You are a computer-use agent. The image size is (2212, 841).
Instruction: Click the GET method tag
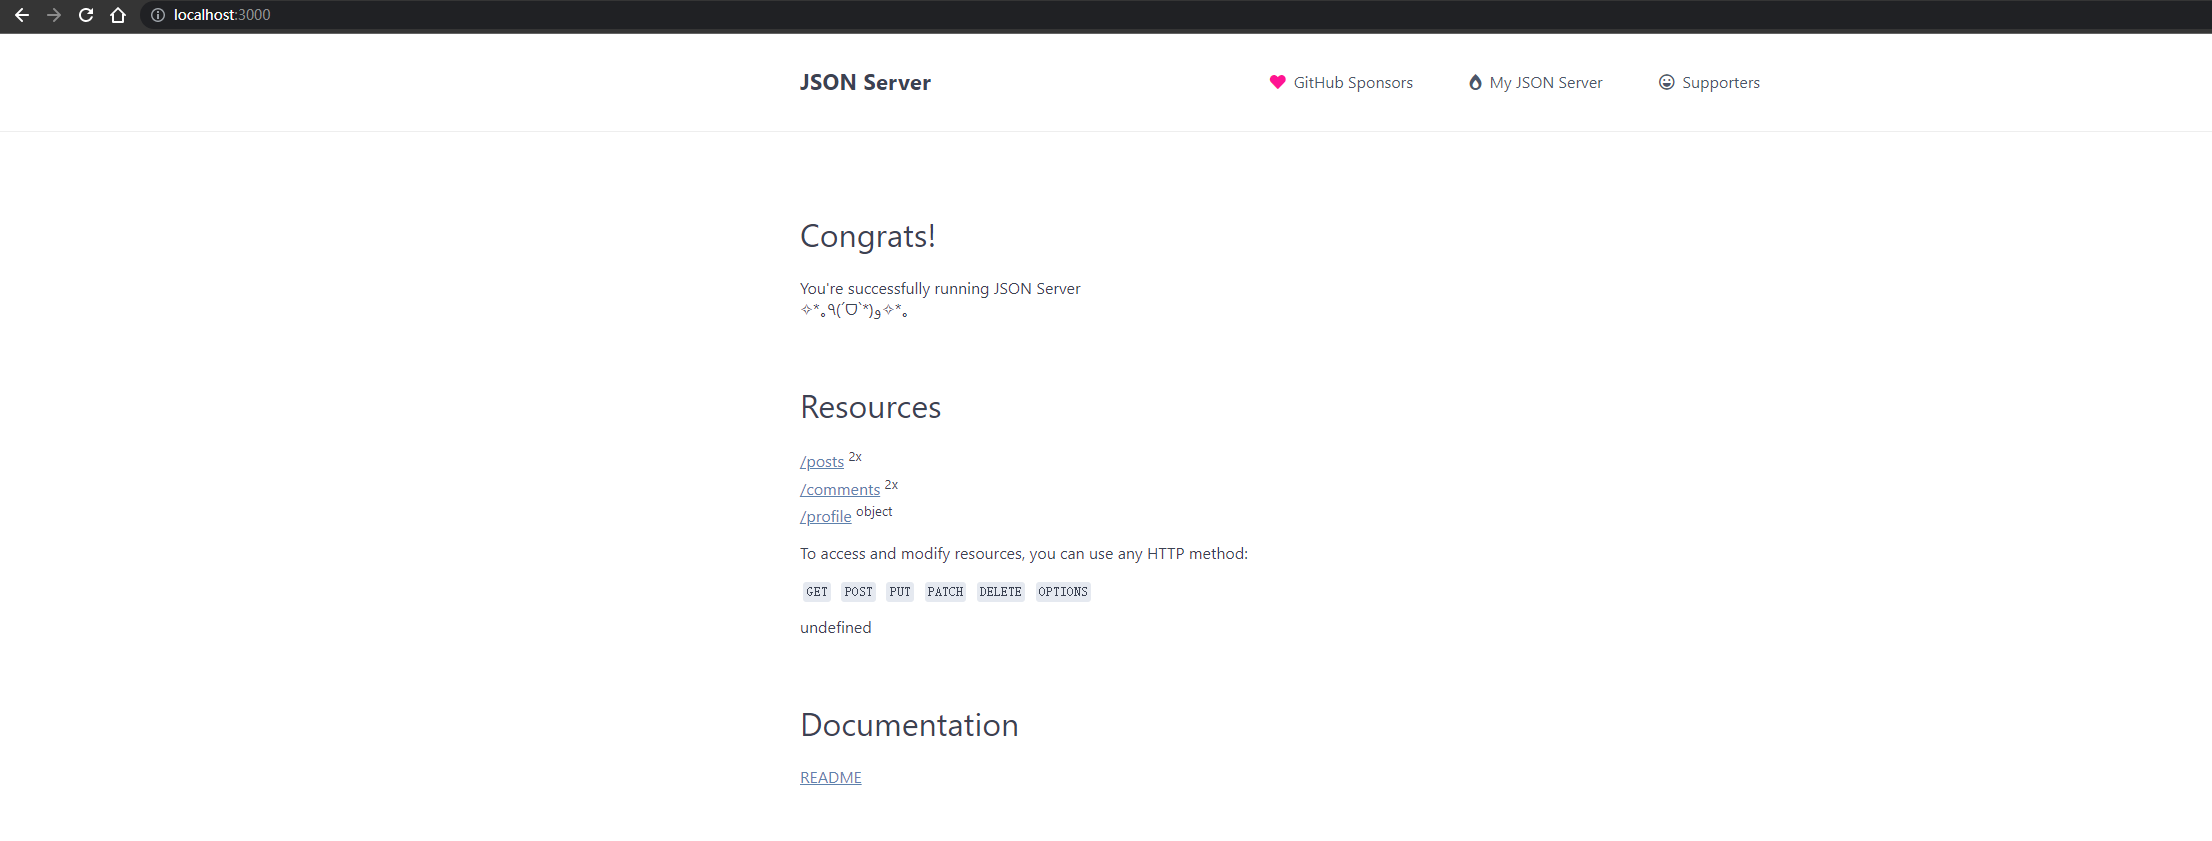(817, 592)
